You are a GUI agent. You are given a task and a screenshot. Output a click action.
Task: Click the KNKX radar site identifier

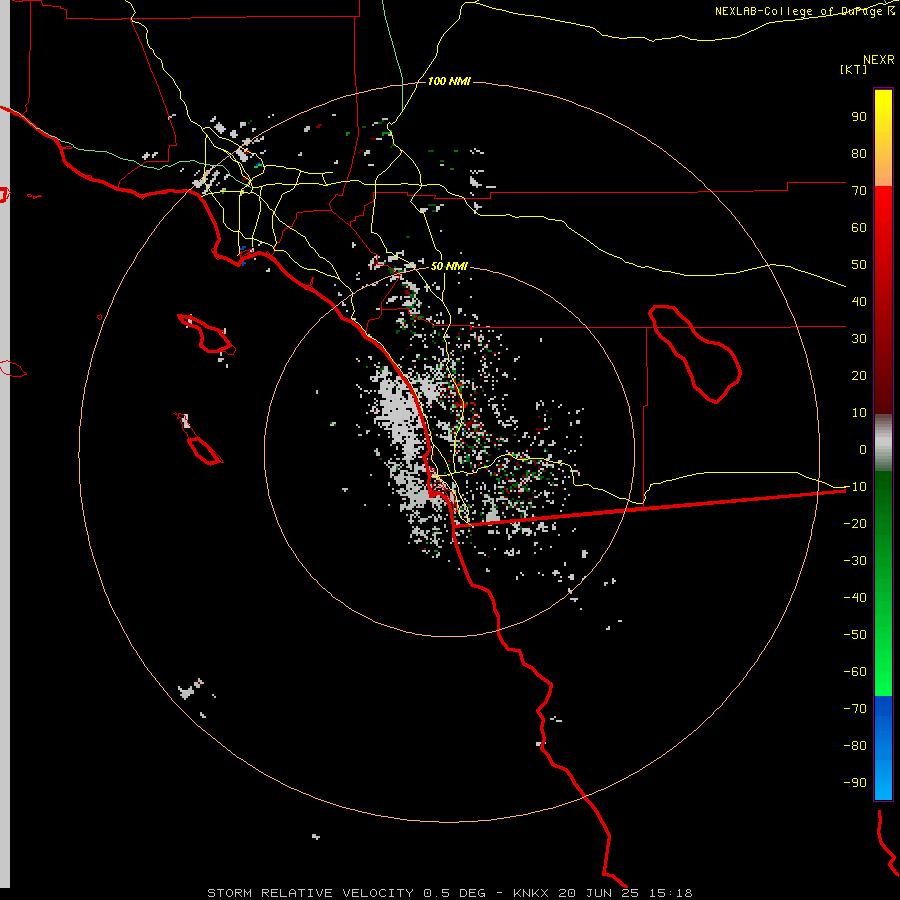(x=531, y=893)
